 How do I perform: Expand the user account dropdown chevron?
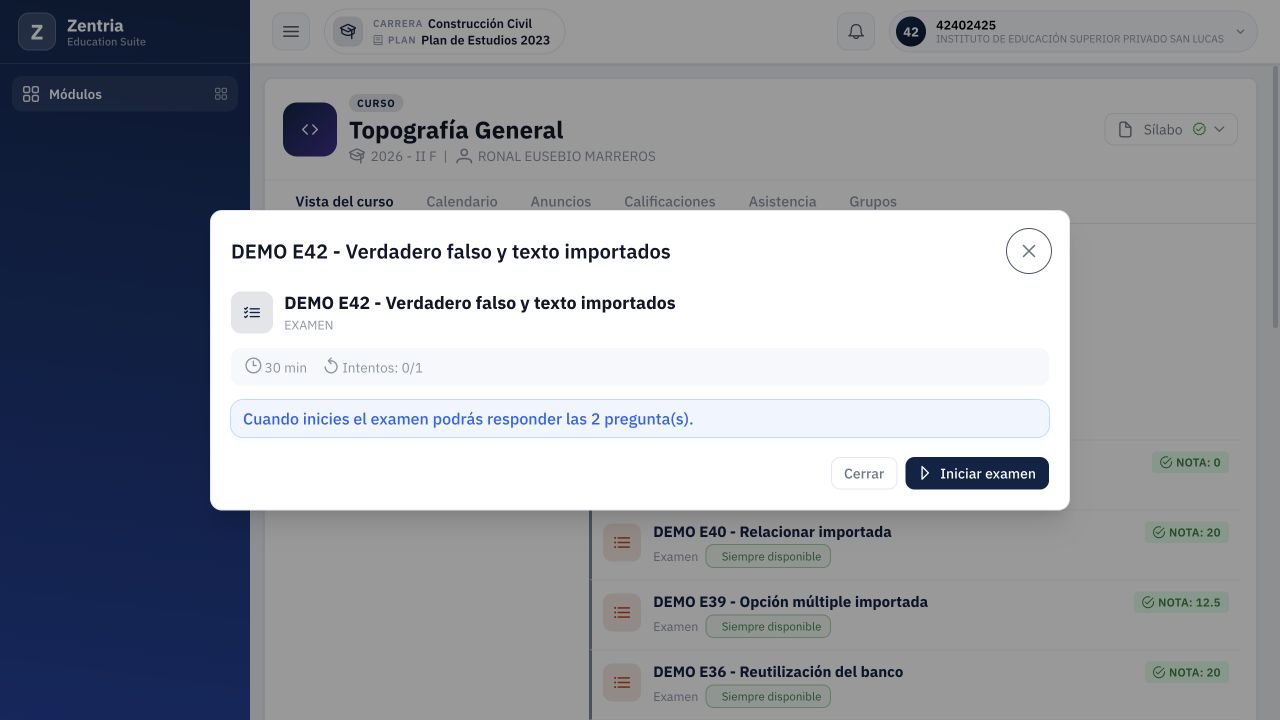click(x=1240, y=32)
